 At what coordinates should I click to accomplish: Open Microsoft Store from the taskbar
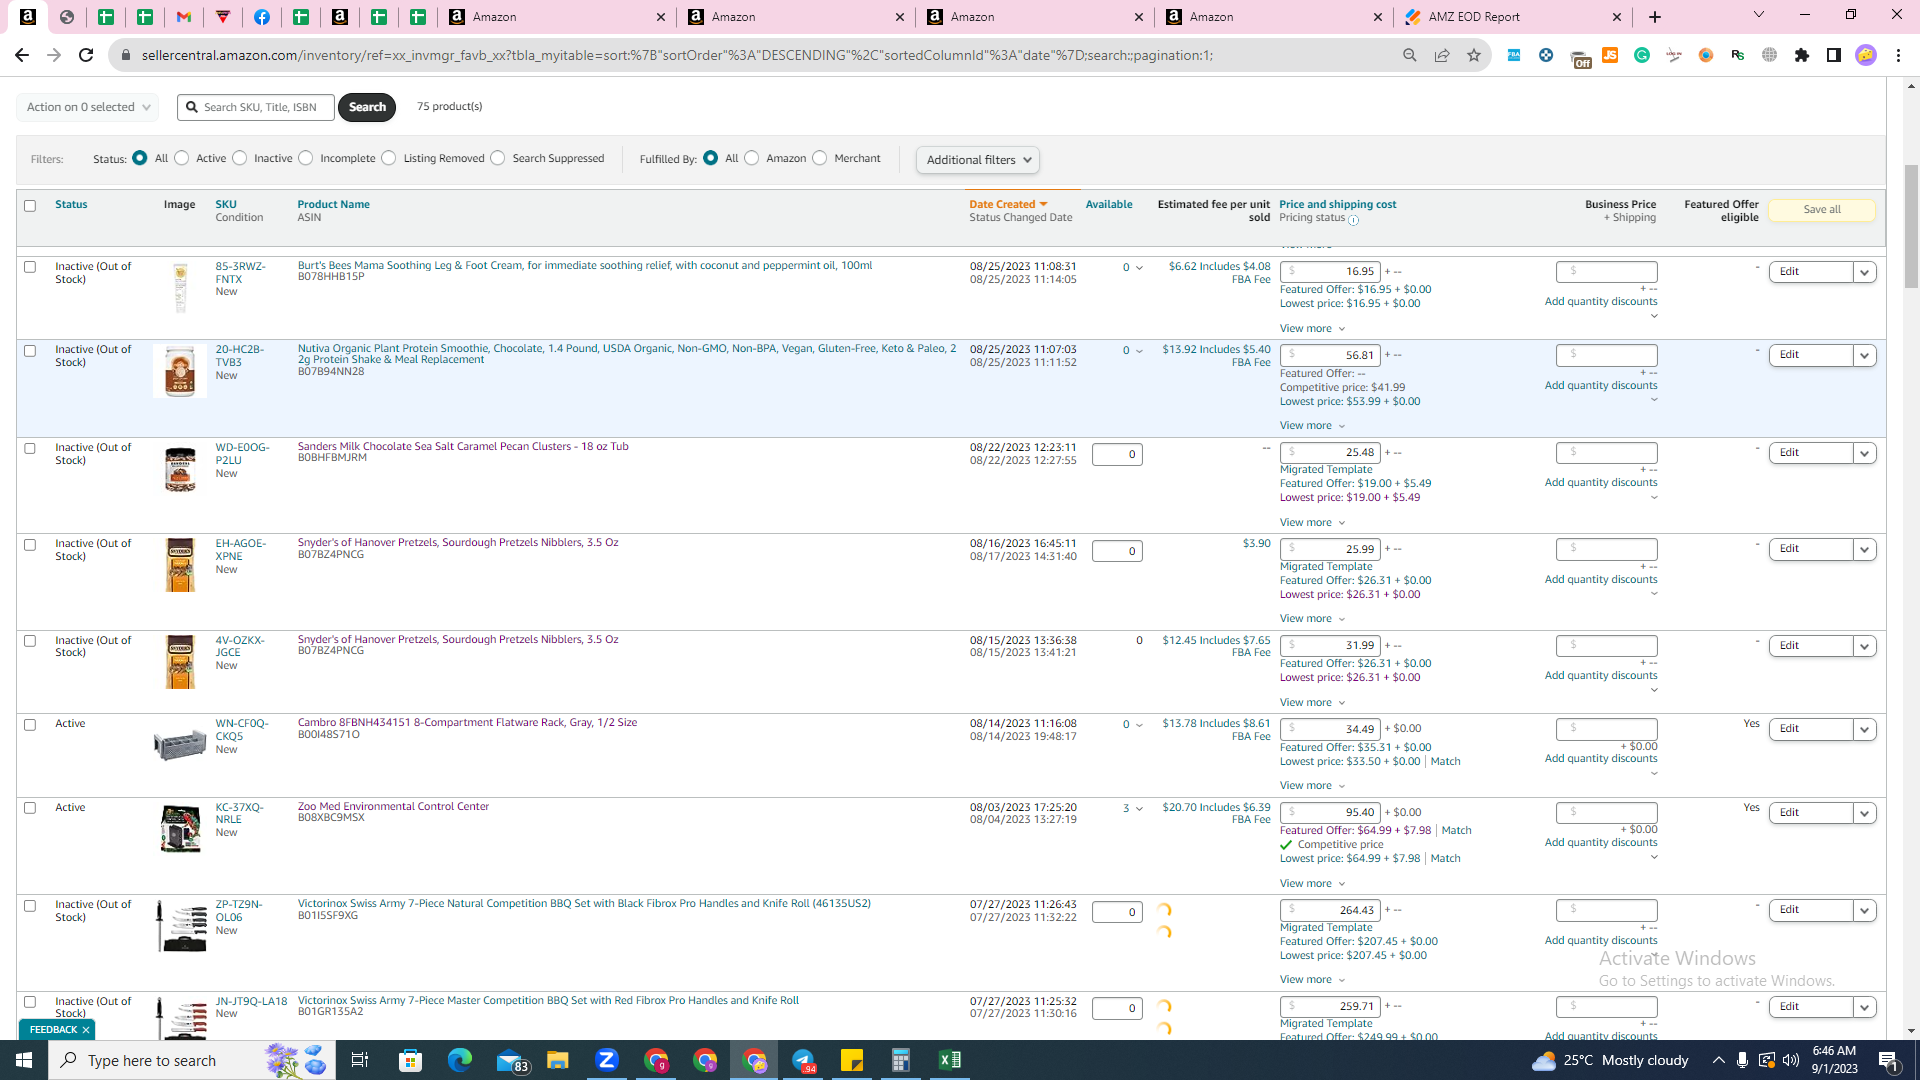410,1060
